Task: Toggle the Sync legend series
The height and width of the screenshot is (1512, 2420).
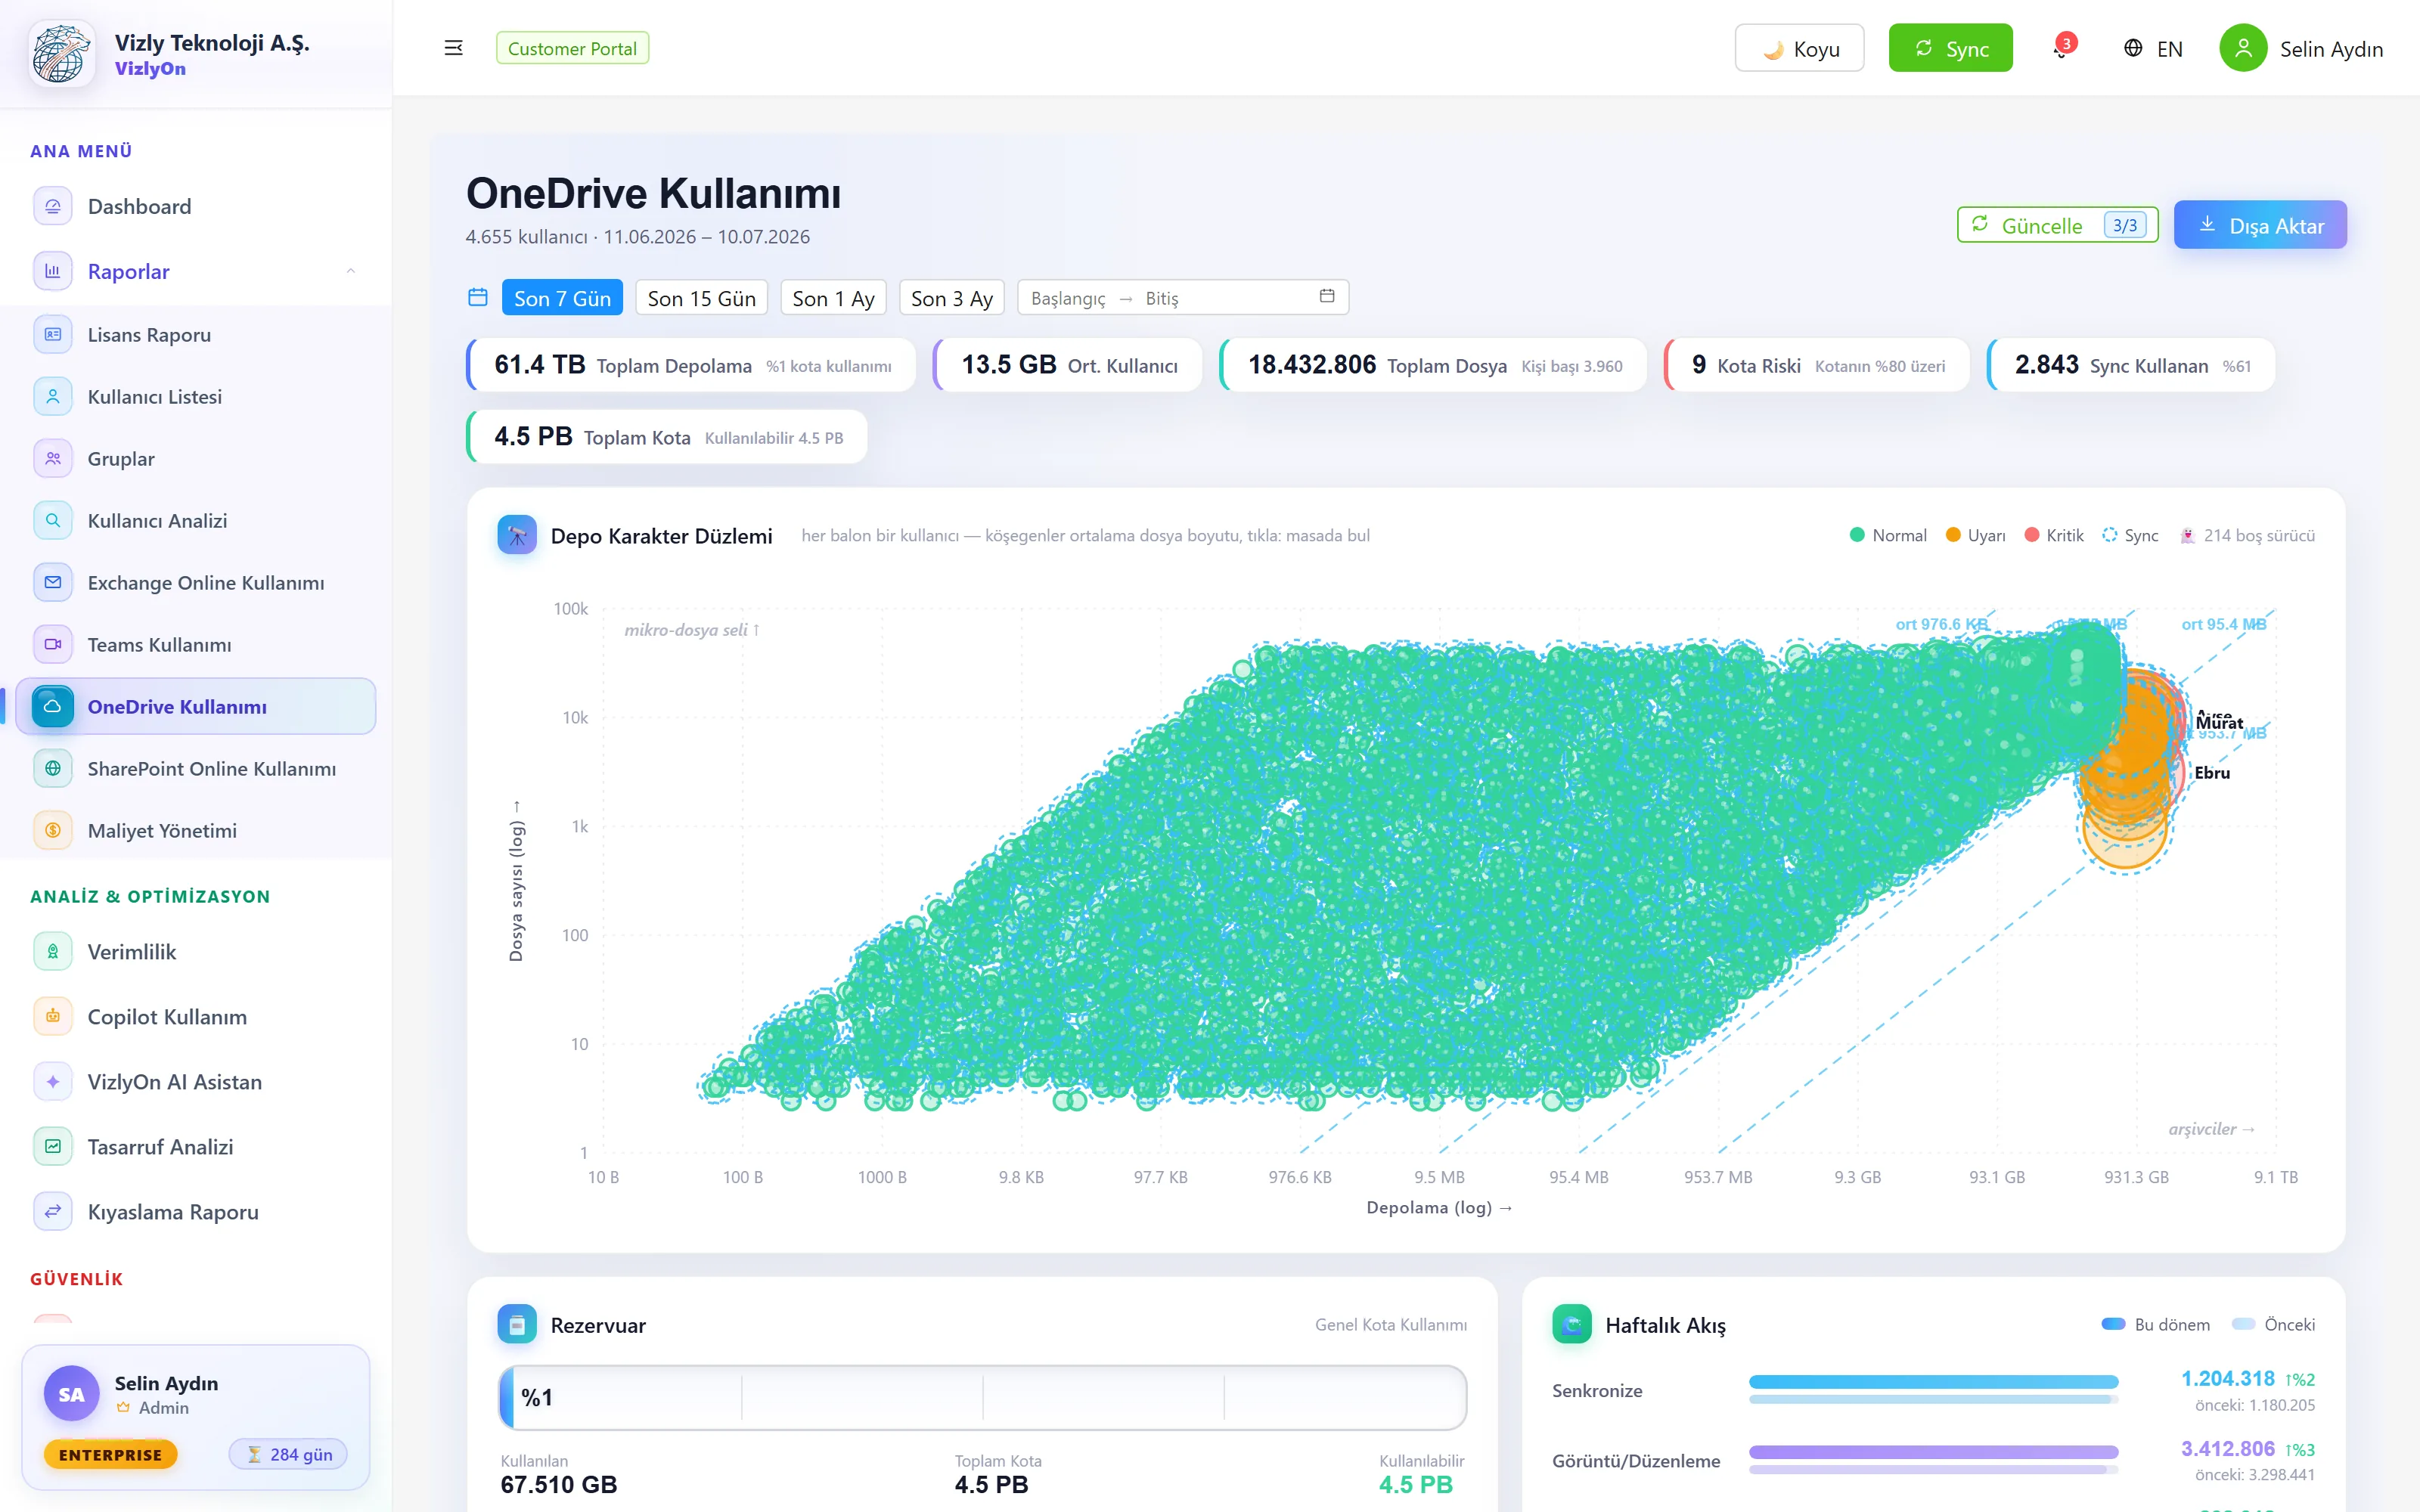Action: (2130, 535)
